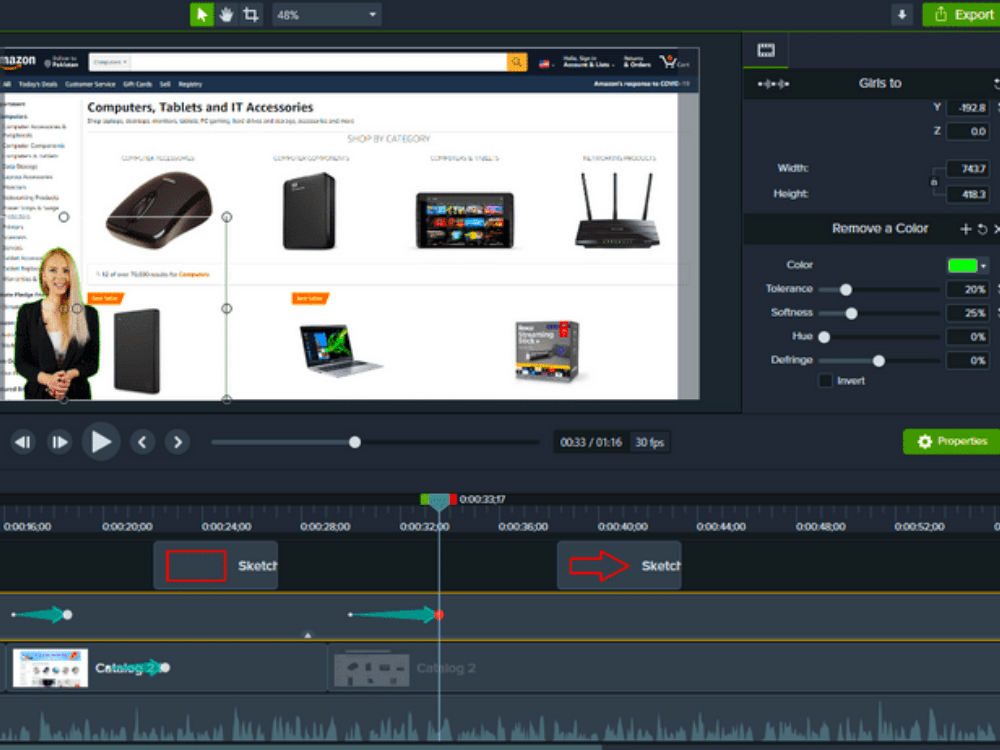Add another Remove a Color effect
Image resolution: width=1000 pixels, height=750 pixels.
click(x=966, y=229)
